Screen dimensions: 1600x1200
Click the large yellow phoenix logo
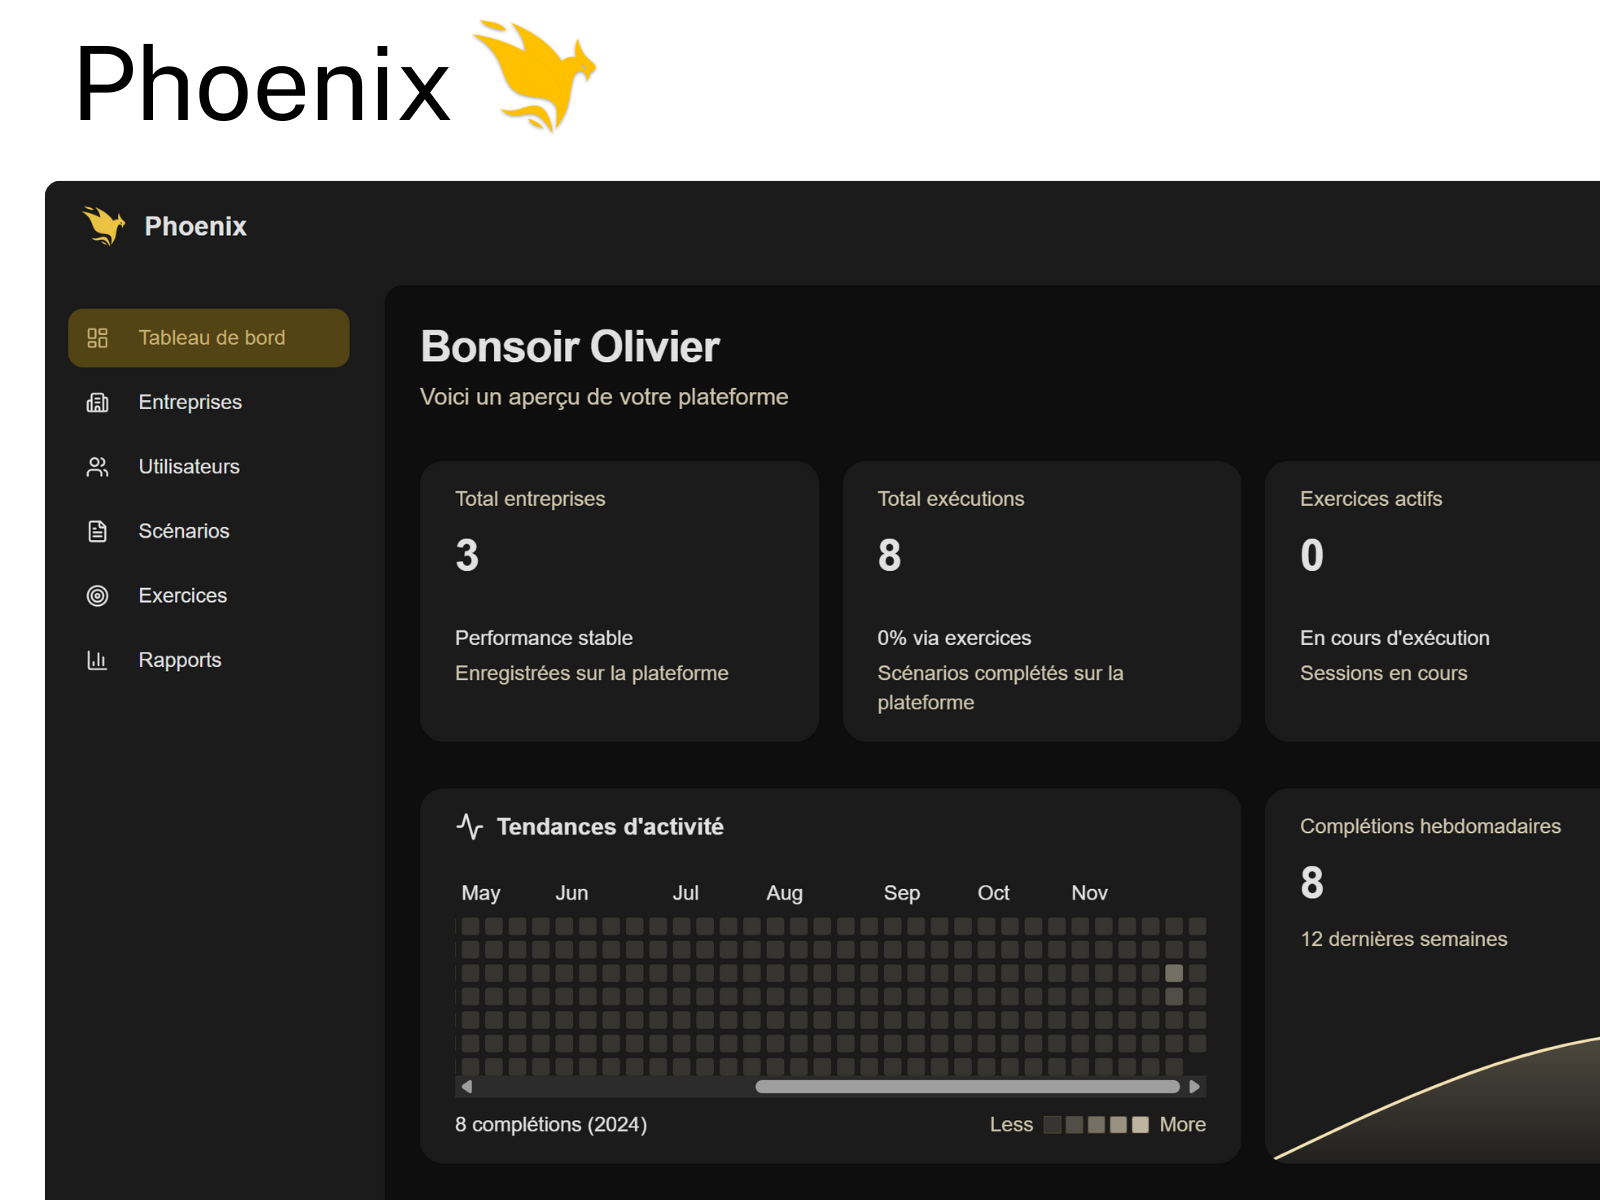point(534,76)
